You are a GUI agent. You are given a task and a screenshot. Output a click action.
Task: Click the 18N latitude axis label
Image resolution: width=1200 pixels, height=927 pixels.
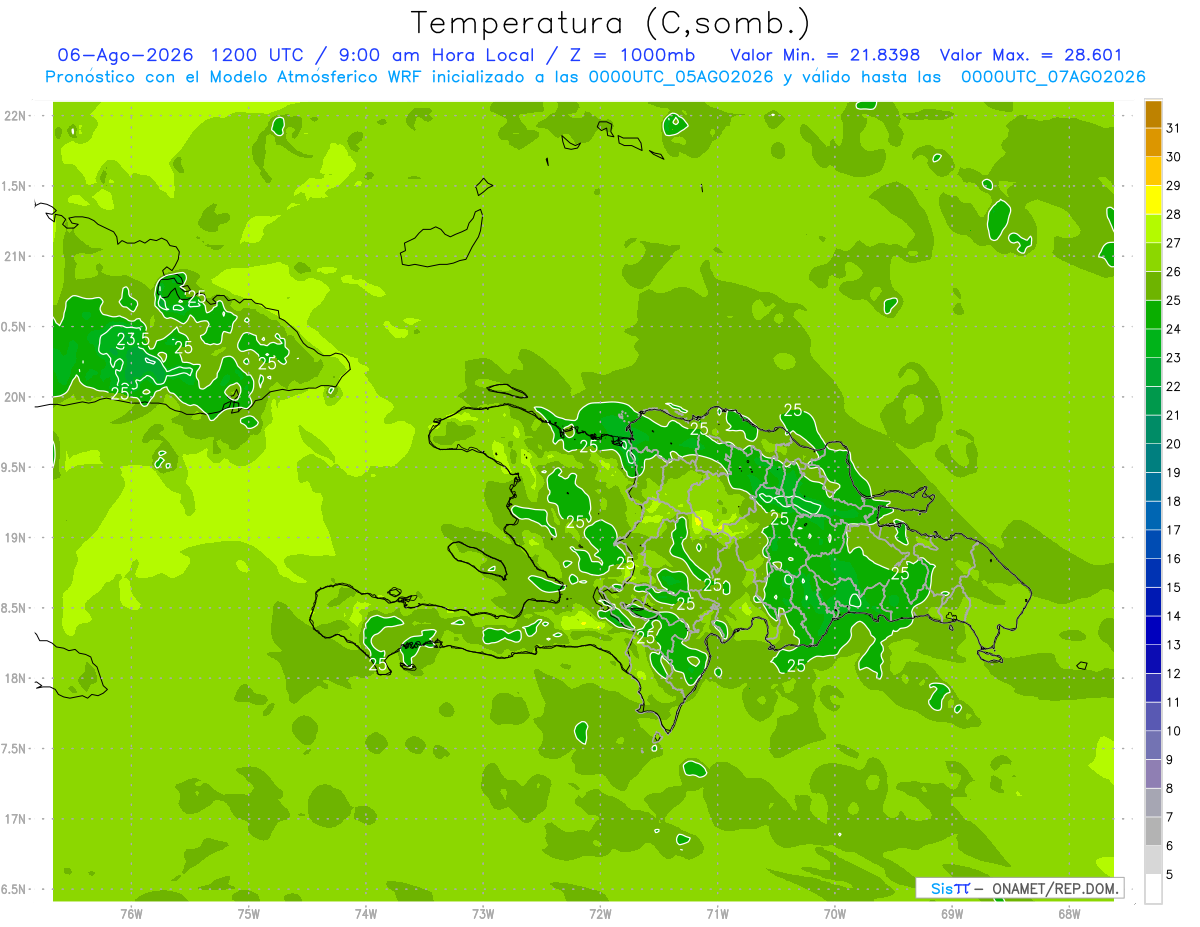(x=17, y=678)
